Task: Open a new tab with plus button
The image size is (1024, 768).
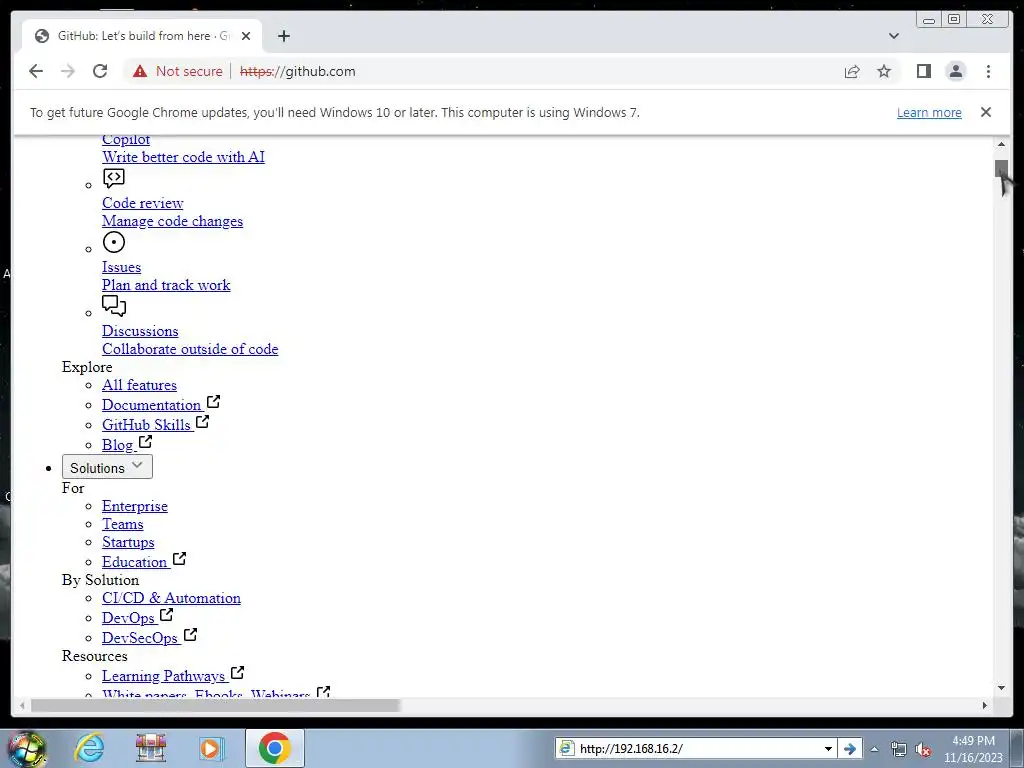Action: pos(283,36)
